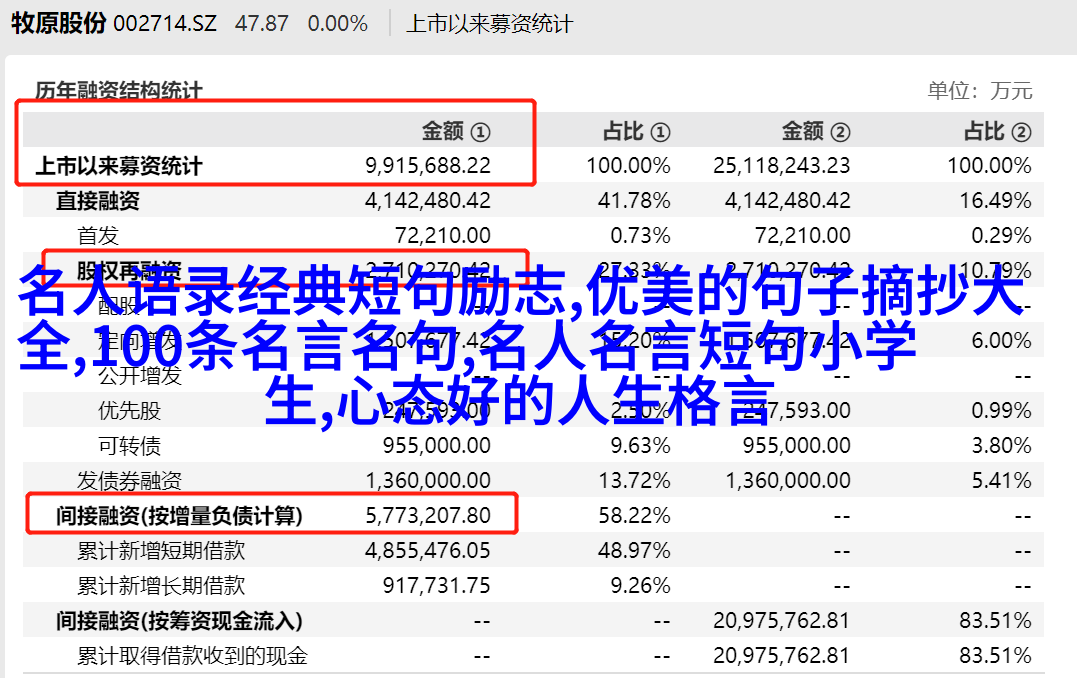The width and height of the screenshot is (1077, 678).
Task: Click 20,975,762.81 in the 累计取得借款收到的现金 row
Action: pyautogui.click(x=782, y=656)
